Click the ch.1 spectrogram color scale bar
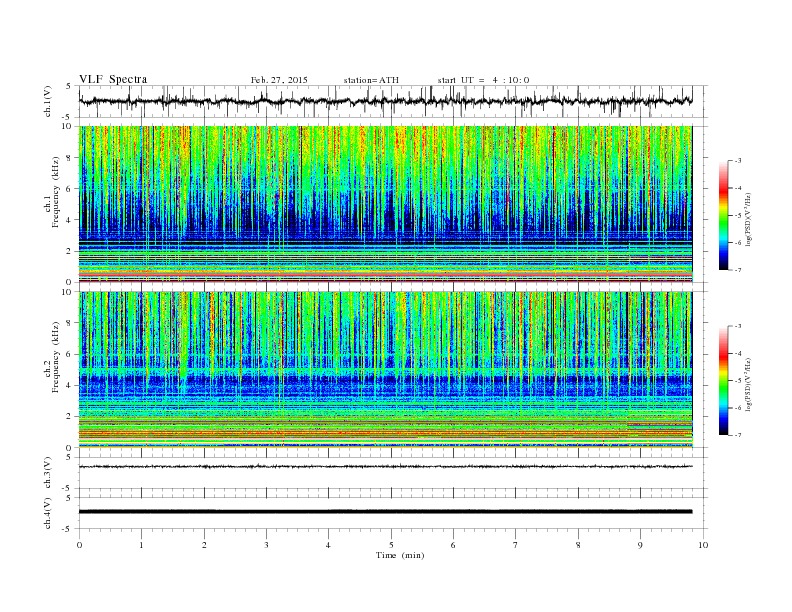 [x=724, y=215]
